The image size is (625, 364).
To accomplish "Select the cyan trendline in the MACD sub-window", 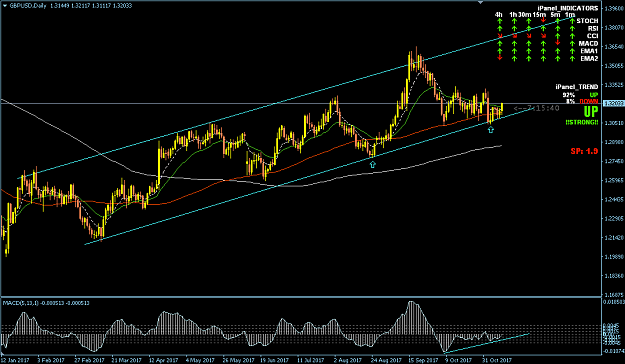I will coord(486,343).
